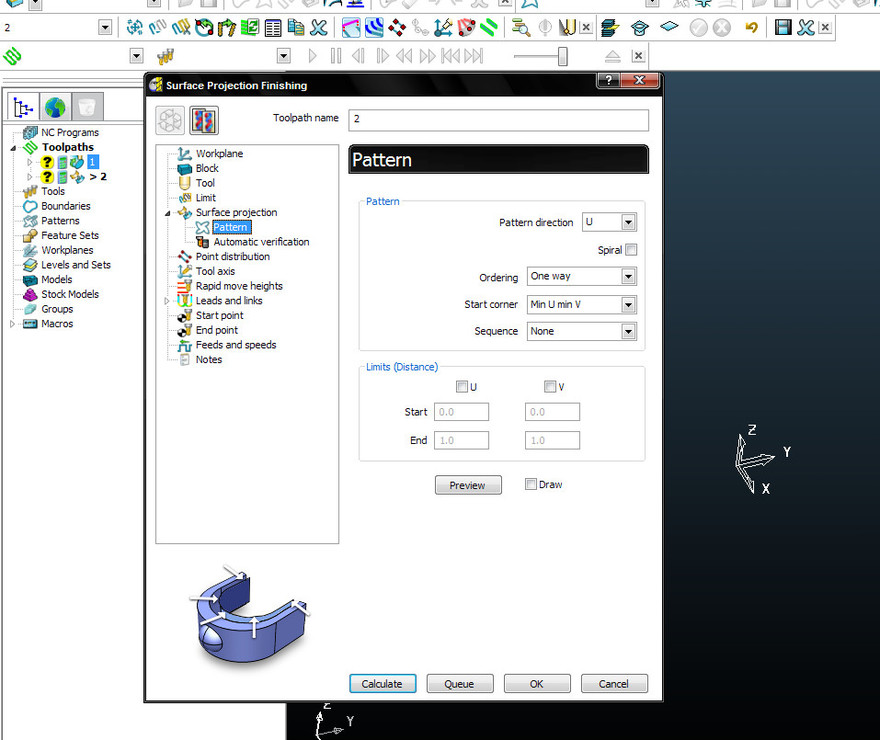Tick the U limits checkbox

[462, 387]
